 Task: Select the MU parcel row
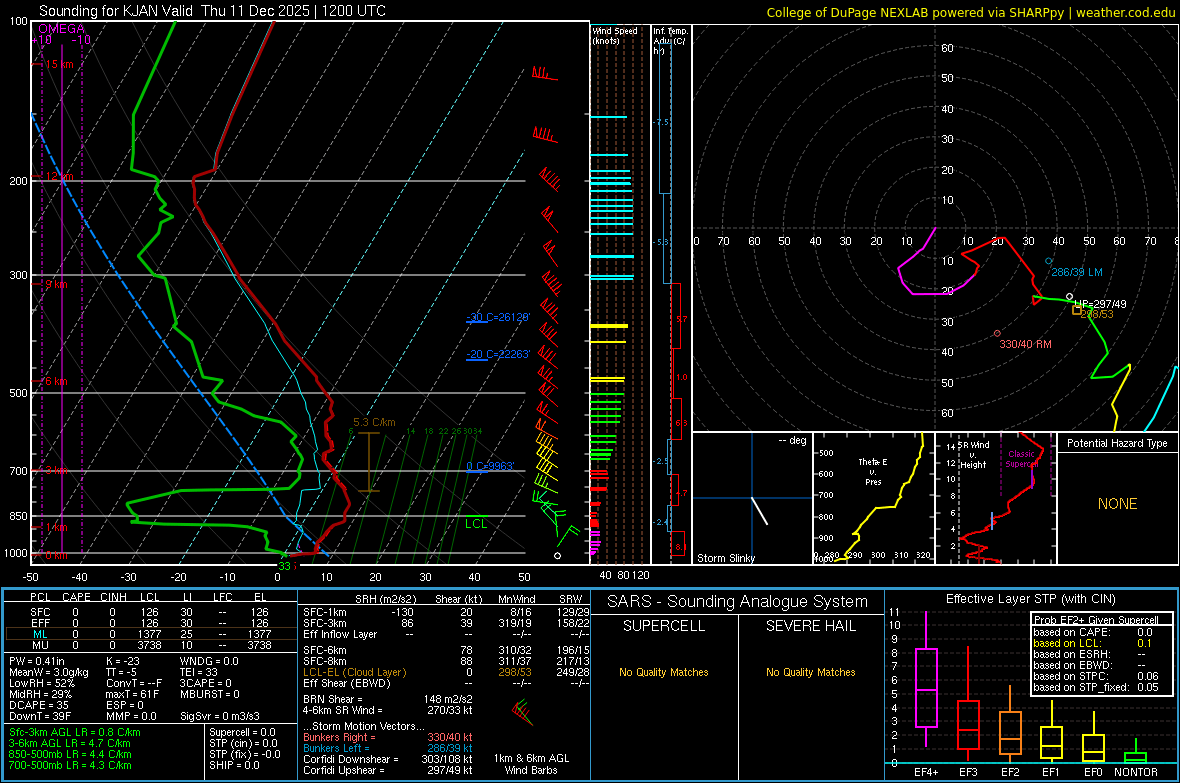(x=150, y=645)
